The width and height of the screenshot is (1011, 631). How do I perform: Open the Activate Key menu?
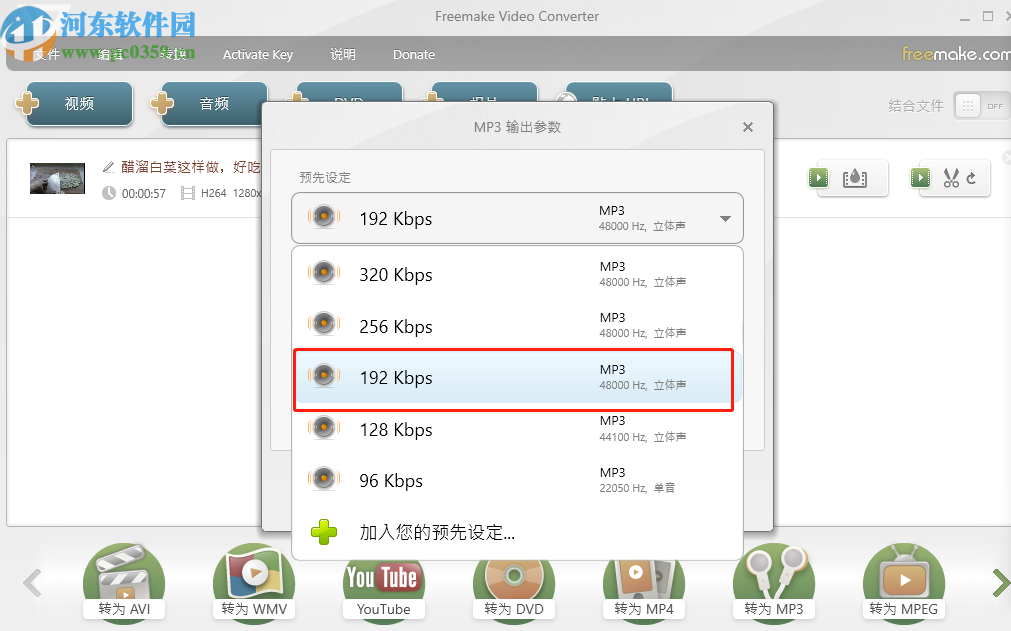coord(257,55)
